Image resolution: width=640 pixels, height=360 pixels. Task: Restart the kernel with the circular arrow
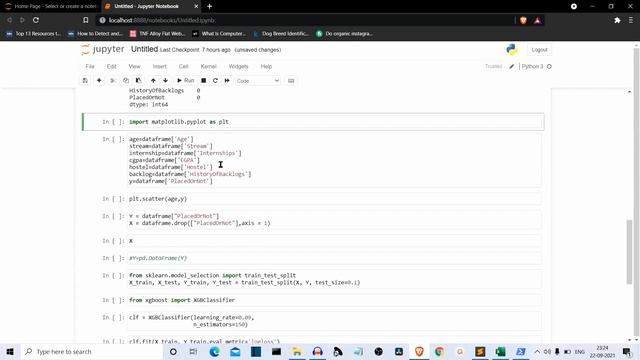[x=215, y=81]
